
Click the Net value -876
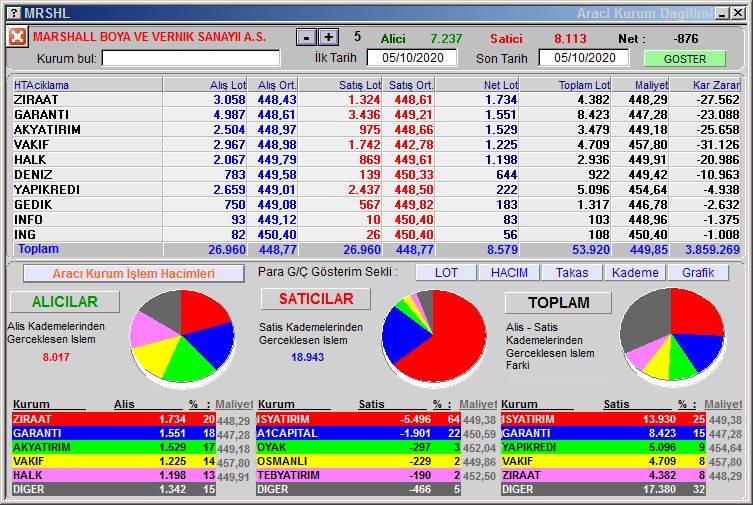click(x=686, y=38)
